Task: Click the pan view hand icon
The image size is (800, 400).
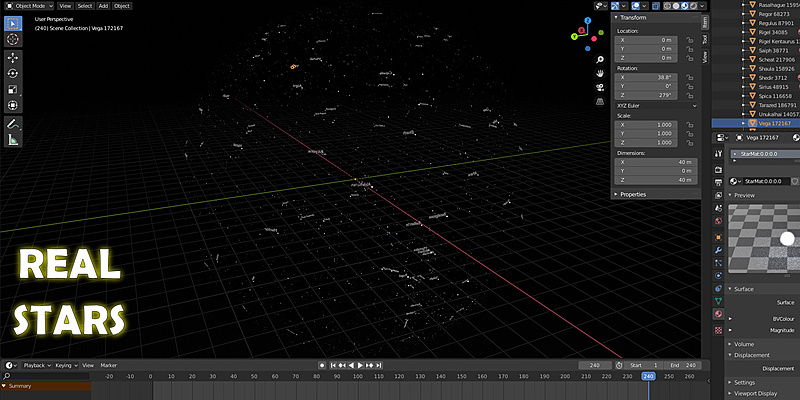Action: (x=599, y=73)
